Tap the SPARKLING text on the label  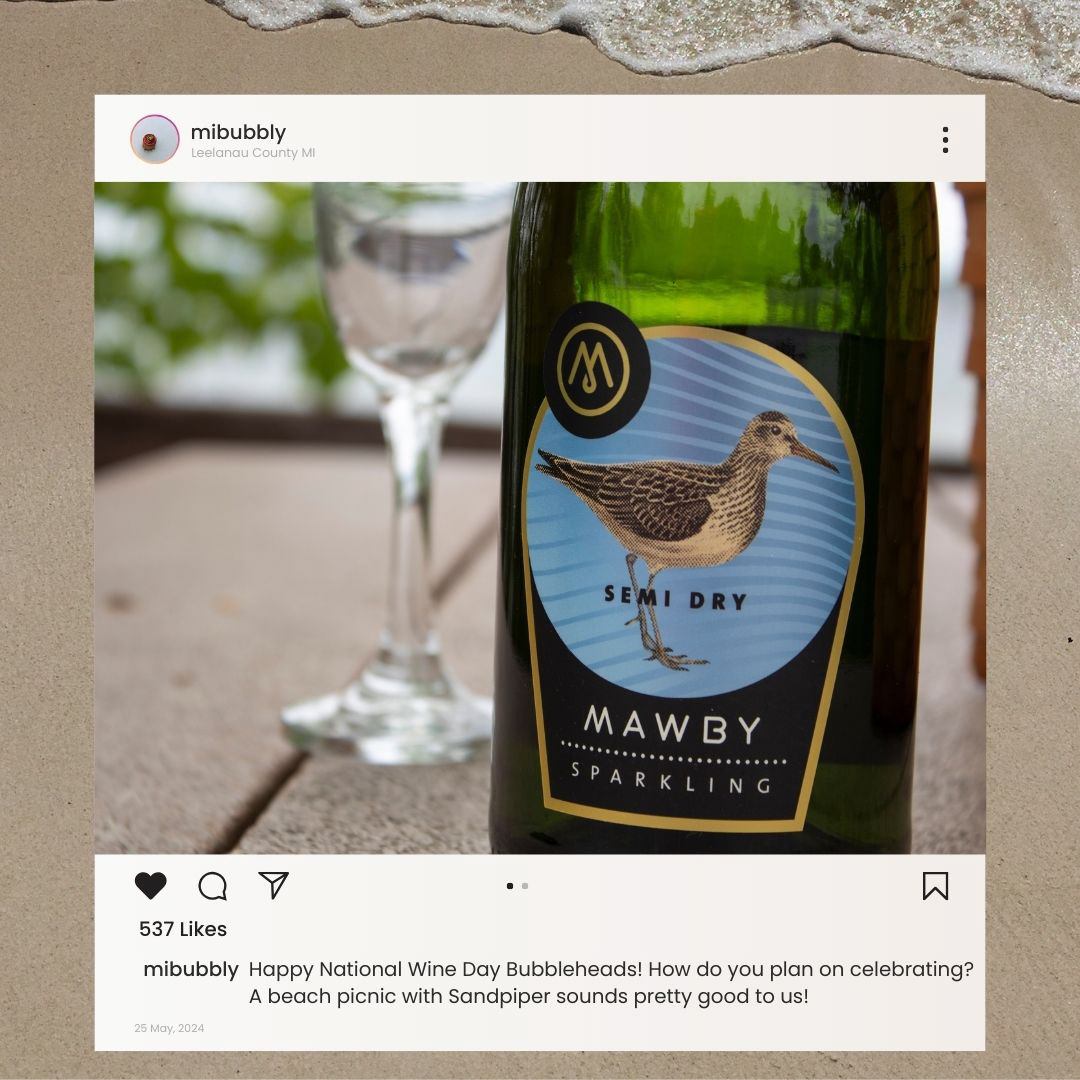671,778
